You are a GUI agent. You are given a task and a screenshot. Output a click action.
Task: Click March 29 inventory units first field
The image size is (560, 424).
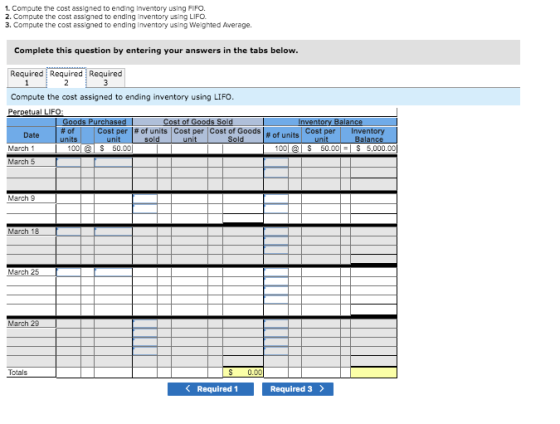(x=276, y=324)
